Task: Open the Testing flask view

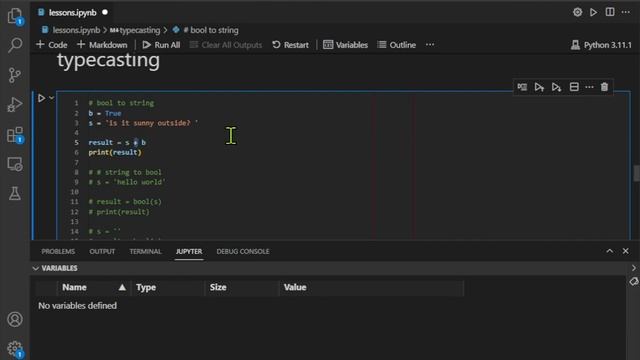Action: tap(15, 193)
